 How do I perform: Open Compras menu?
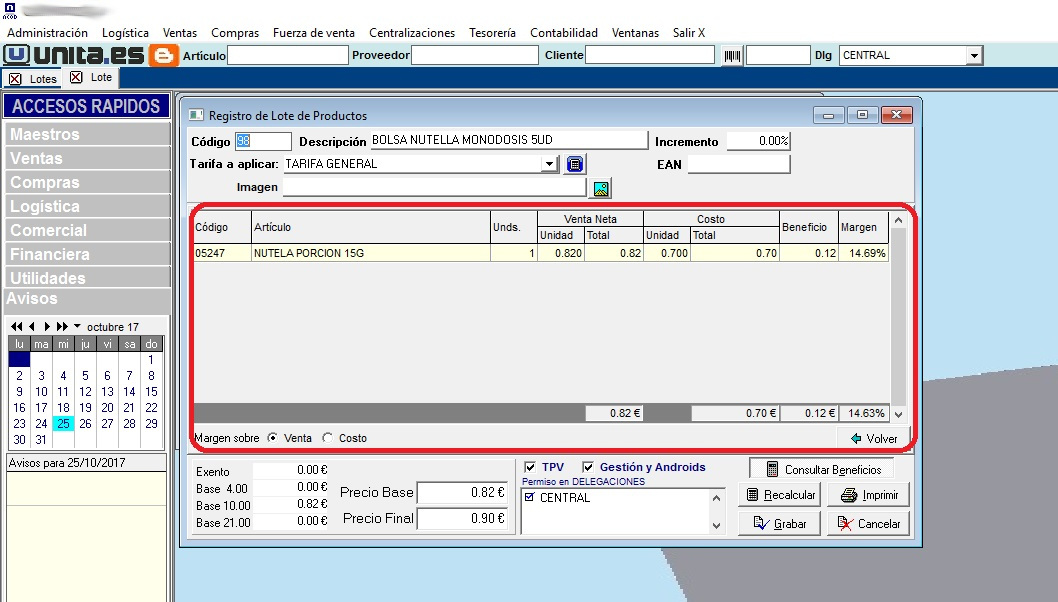pos(235,32)
